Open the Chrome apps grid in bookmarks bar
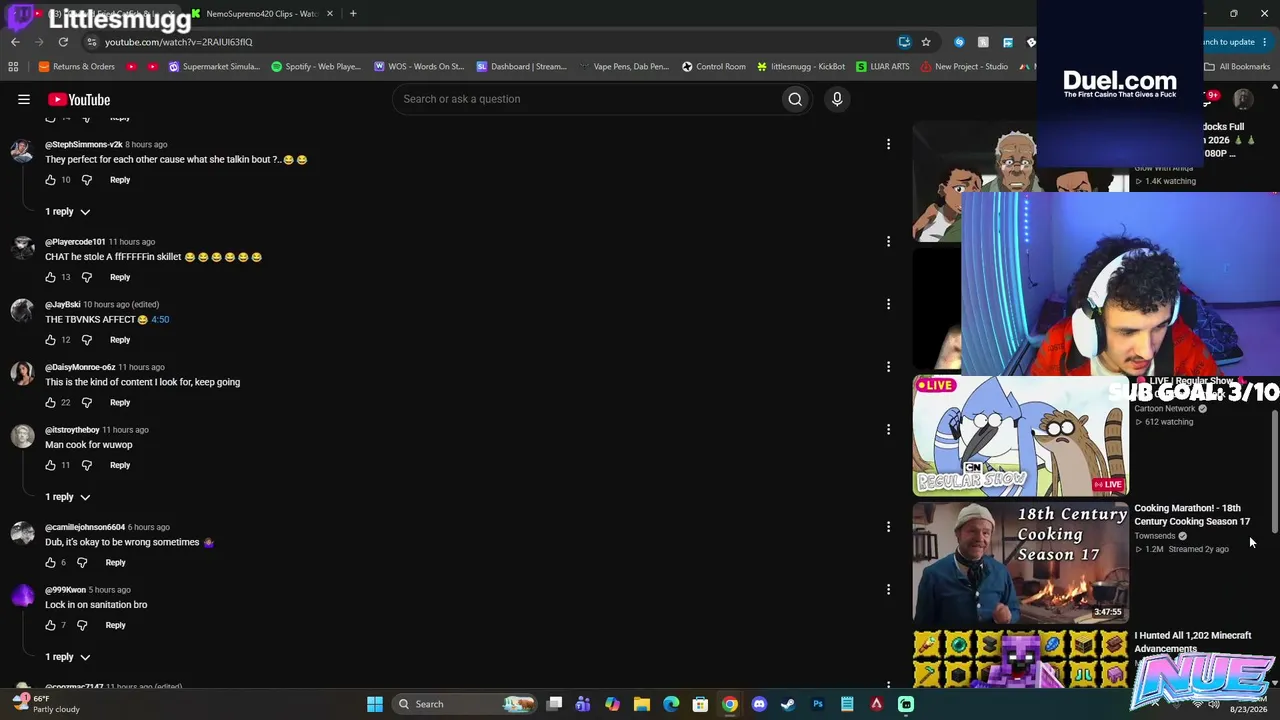 pos(13,67)
